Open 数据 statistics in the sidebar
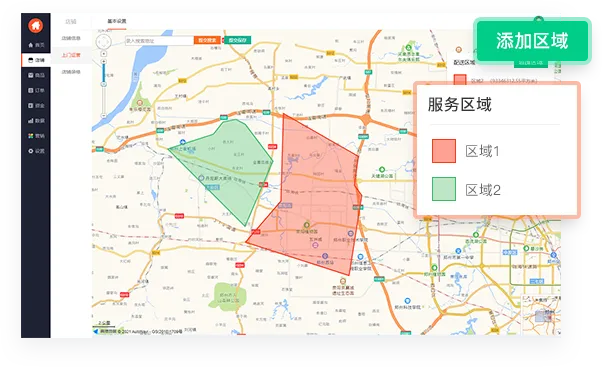This screenshot has width=602, height=367. click(x=36, y=121)
